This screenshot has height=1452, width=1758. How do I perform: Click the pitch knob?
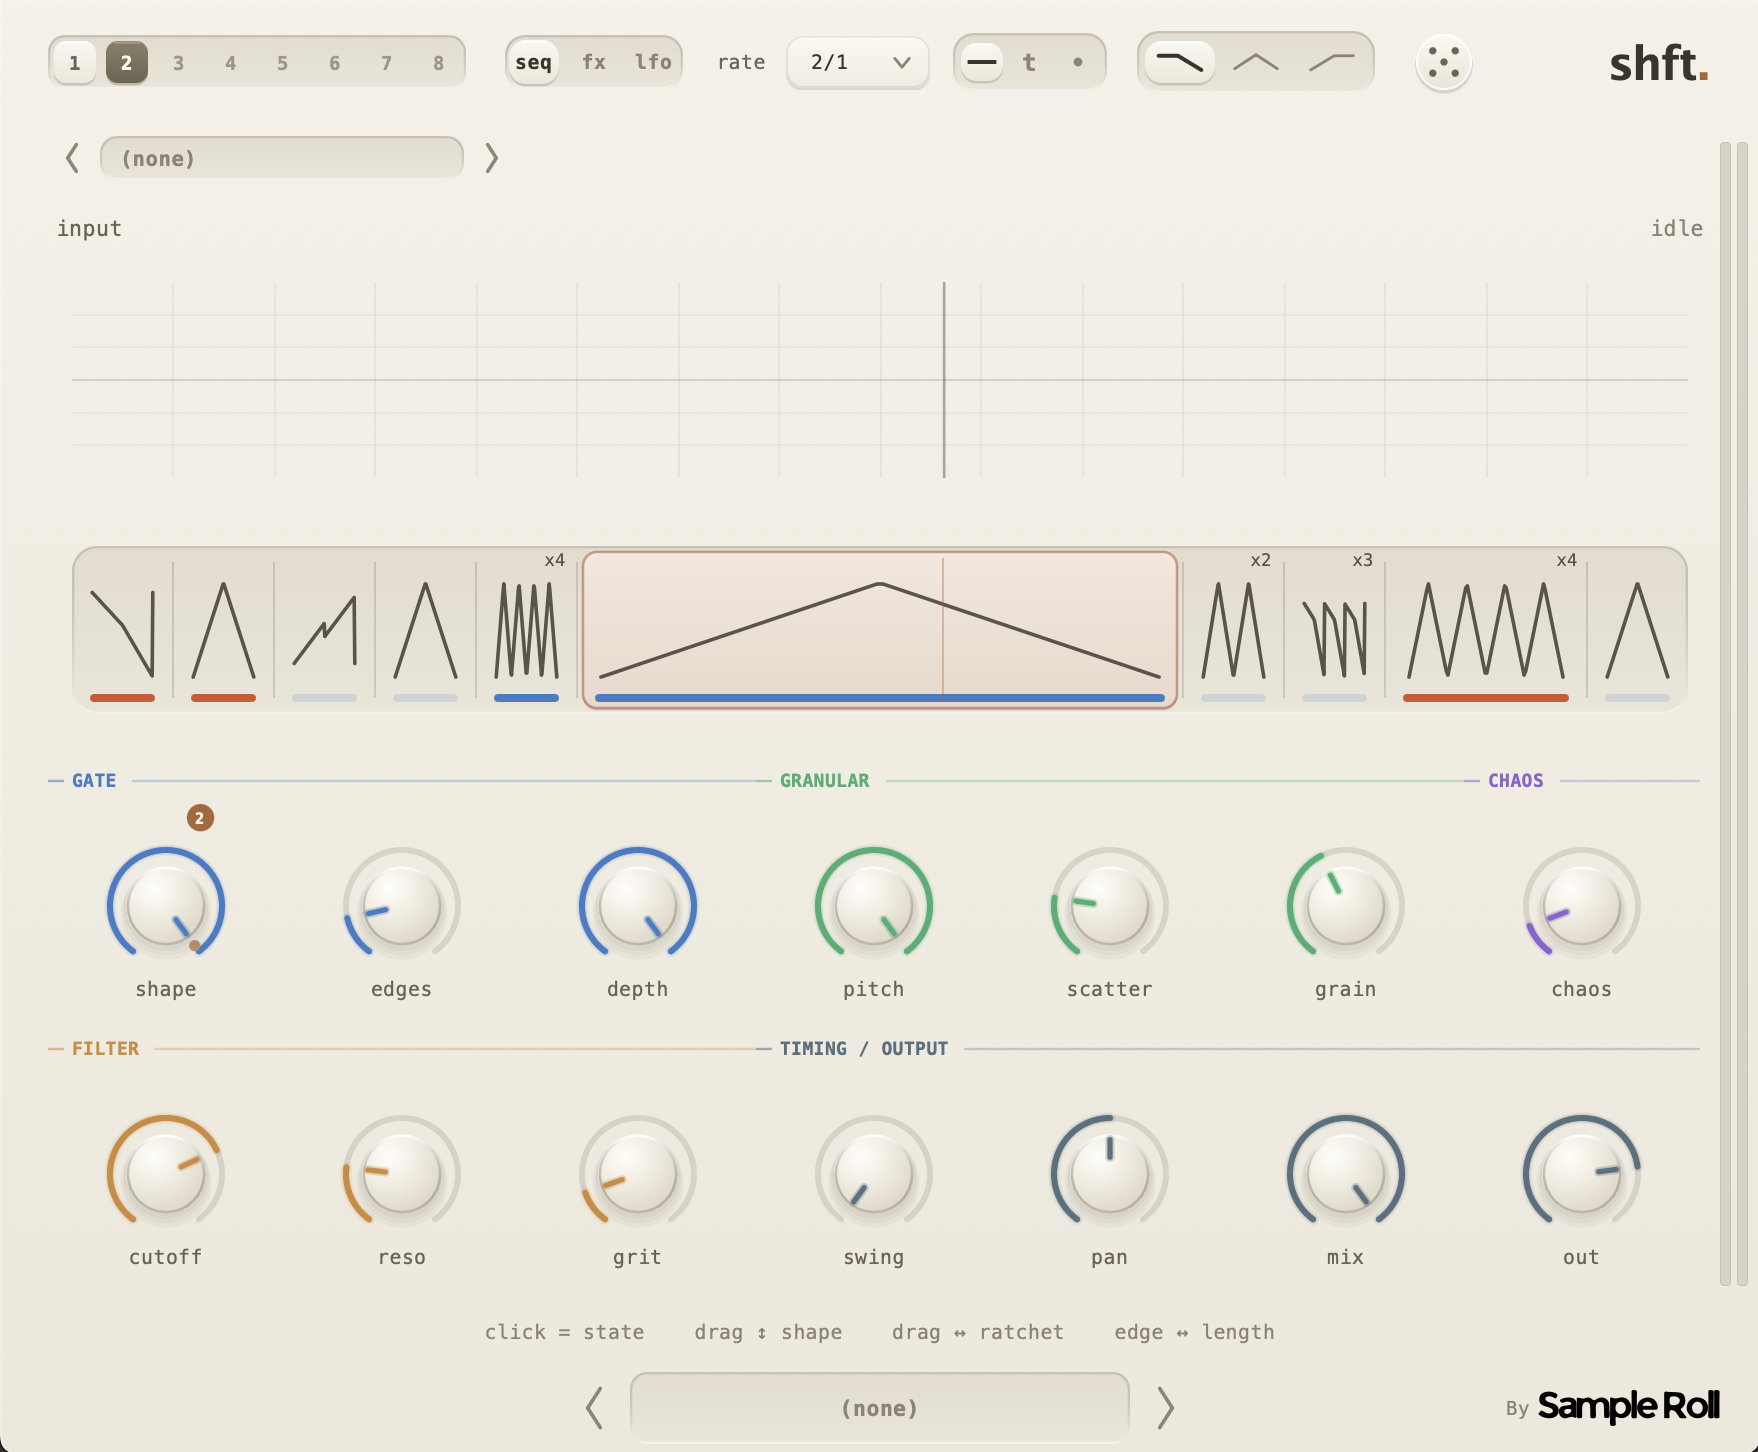click(x=874, y=906)
